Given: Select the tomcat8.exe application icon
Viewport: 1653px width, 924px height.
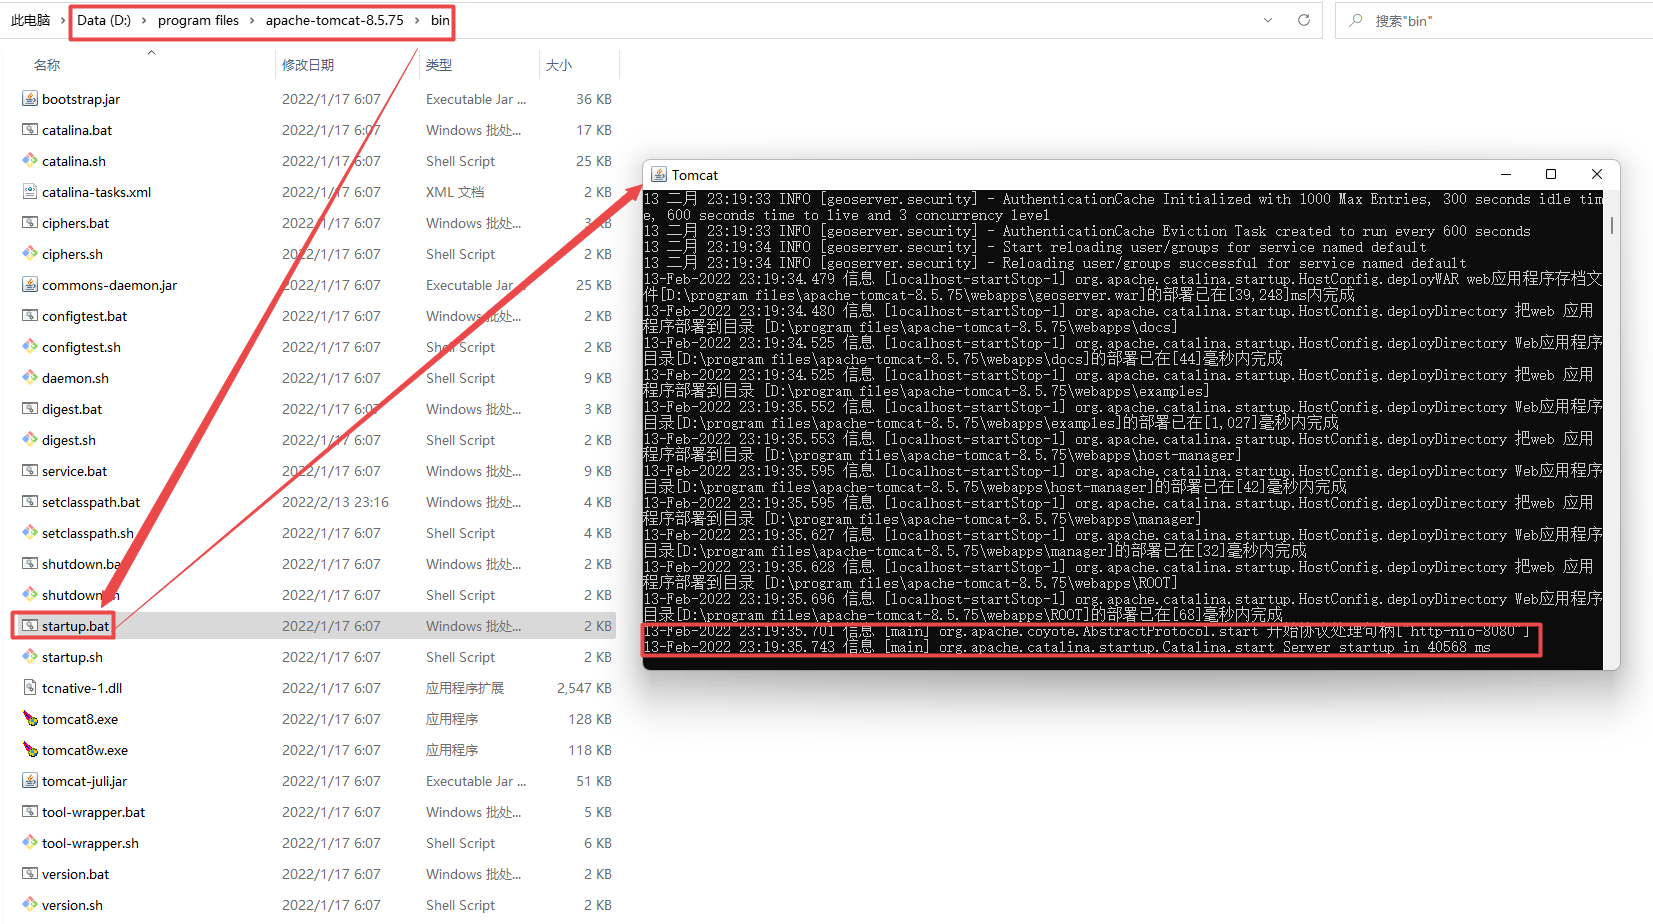Looking at the screenshot, I should (29, 718).
